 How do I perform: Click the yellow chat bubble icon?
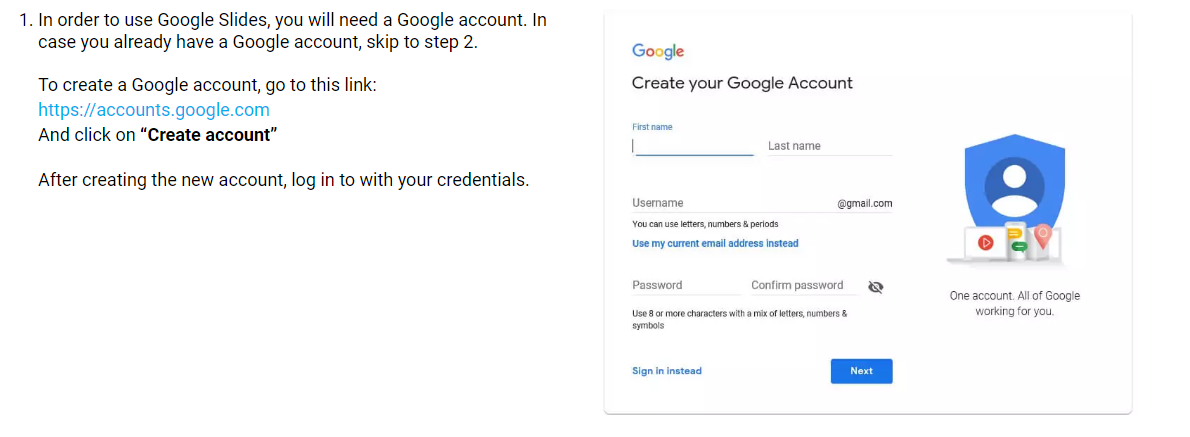coord(1012,235)
